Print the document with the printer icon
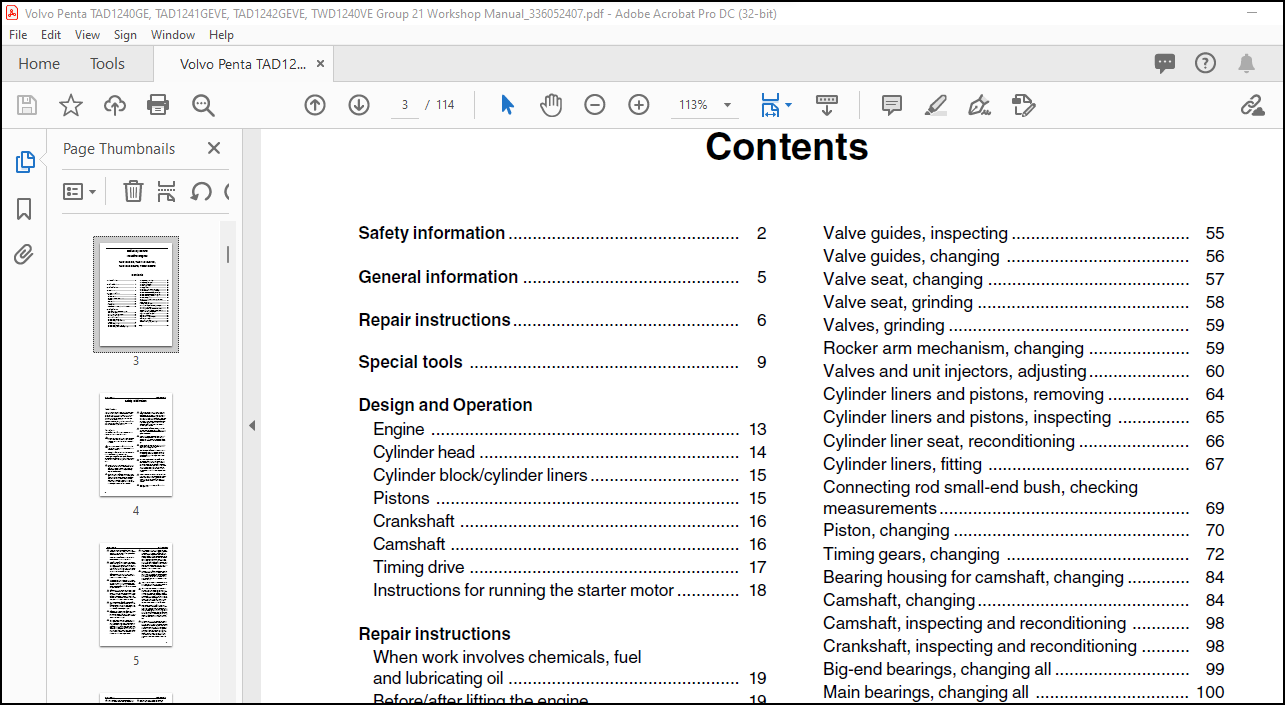The height and width of the screenshot is (705, 1285). [158, 105]
